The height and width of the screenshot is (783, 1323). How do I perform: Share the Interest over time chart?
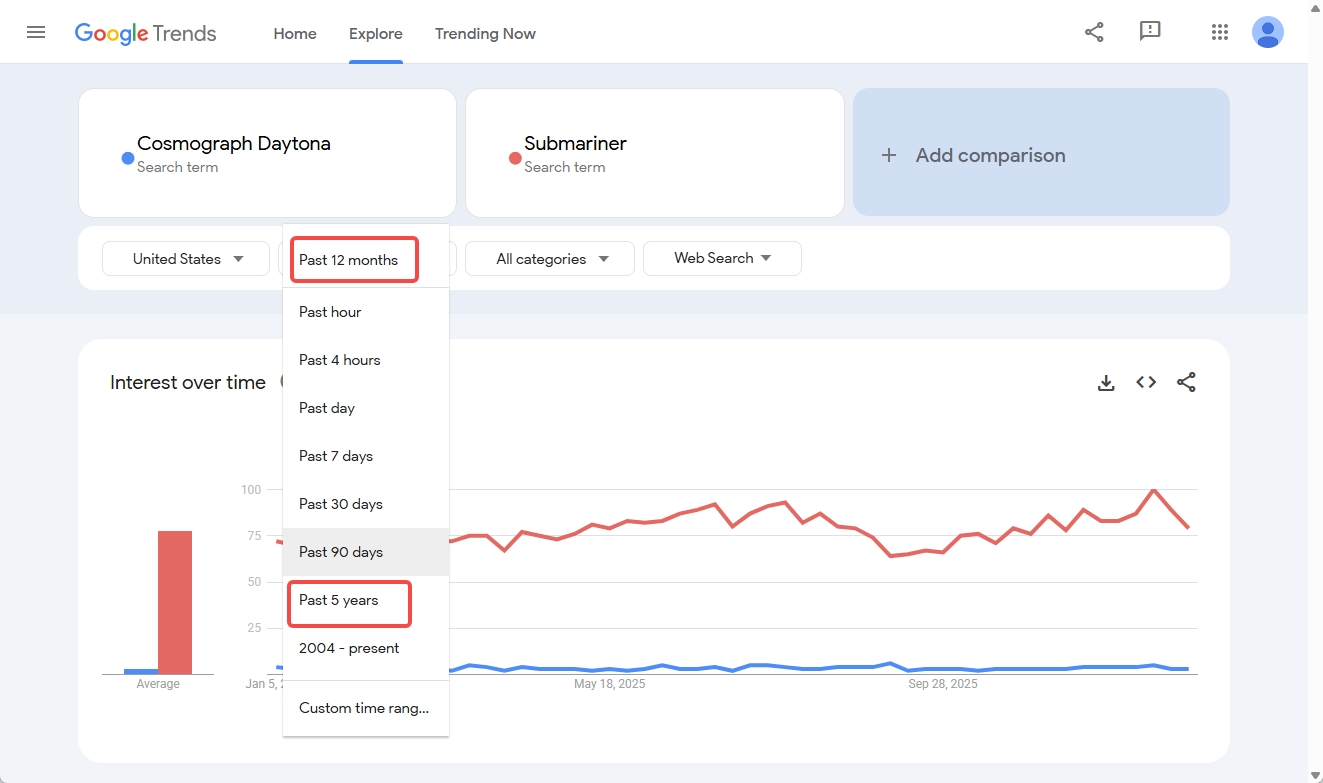[x=1186, y=382]
